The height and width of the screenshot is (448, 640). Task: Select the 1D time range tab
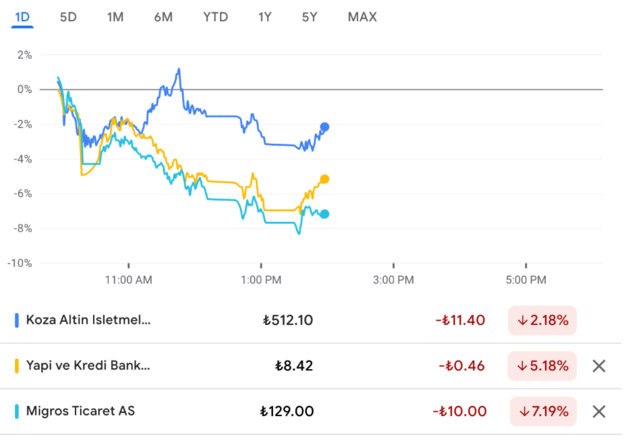coord(23,17)
